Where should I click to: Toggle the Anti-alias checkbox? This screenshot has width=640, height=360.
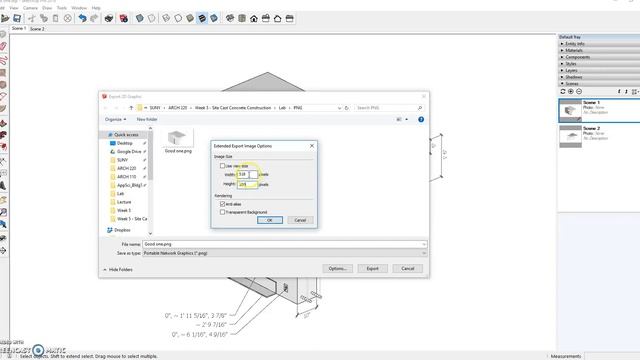pyautogui.click(x=222, y=204)
